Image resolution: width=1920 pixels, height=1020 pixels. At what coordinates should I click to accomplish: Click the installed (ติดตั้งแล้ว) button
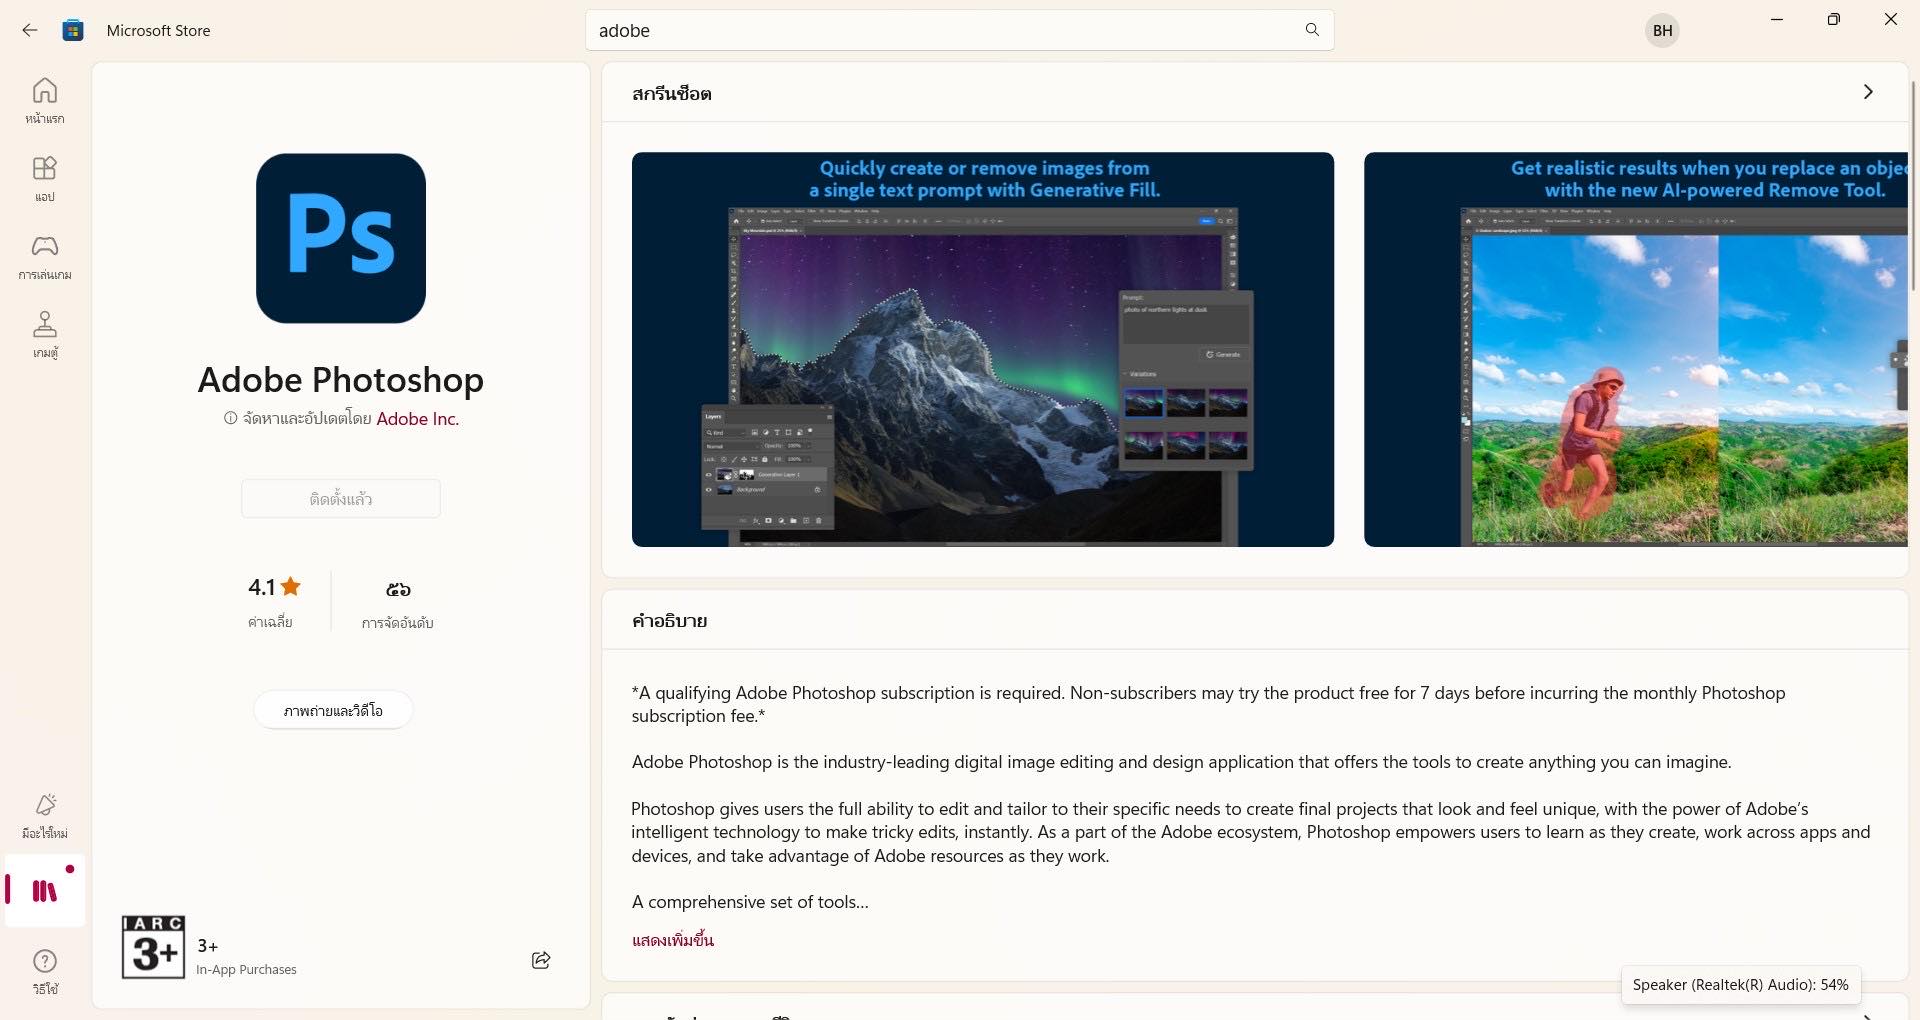[341, 498]
